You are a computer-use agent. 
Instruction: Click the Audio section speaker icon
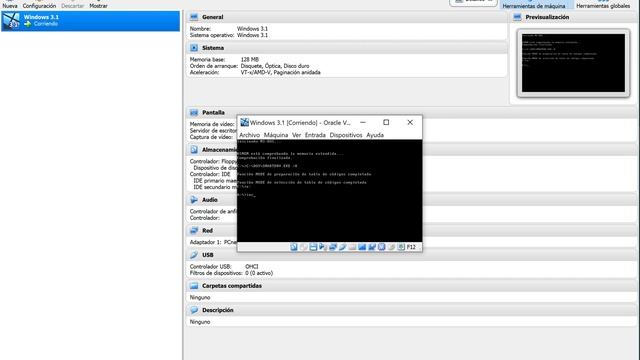point(194,200)
